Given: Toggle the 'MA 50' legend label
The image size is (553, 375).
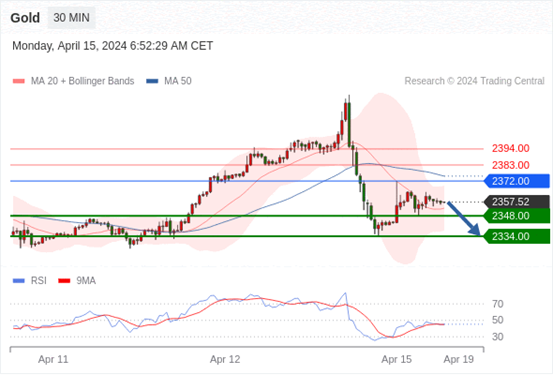Looking at the screenshot, I should tap(178, 81).
